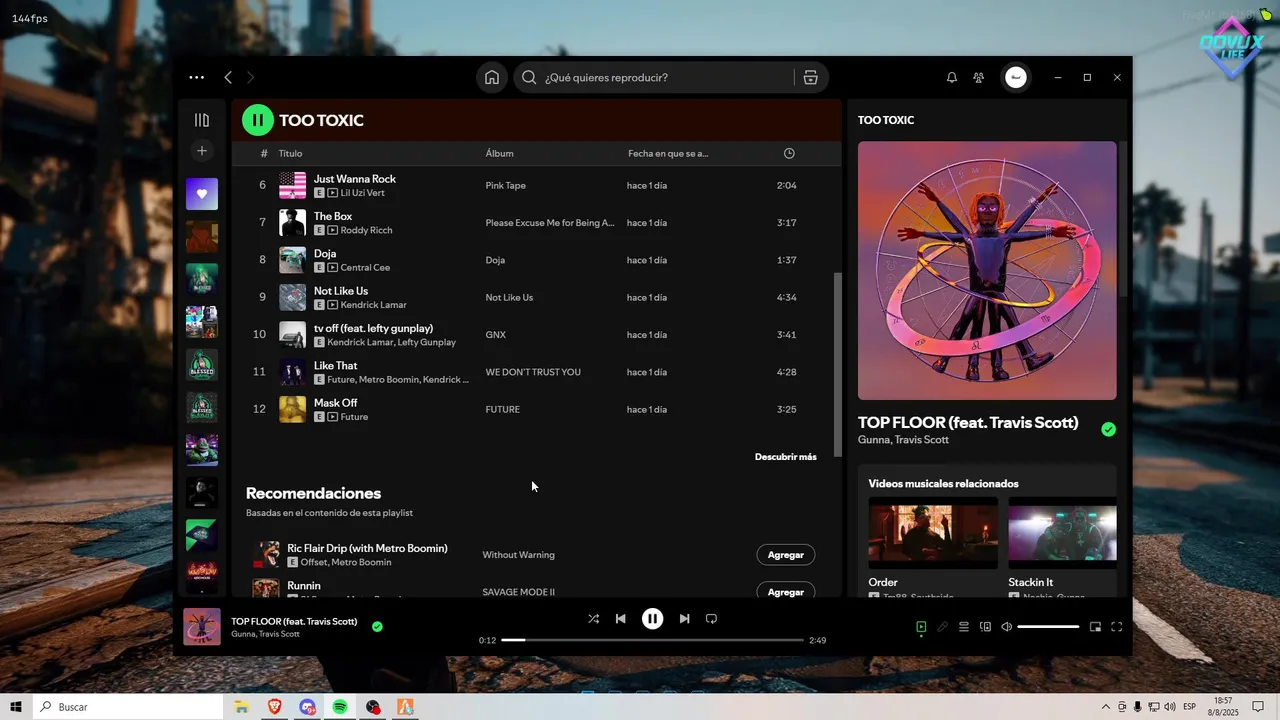Mute volume speaker icon
The image size is (1280, 720).
[x=1006, y=627]
